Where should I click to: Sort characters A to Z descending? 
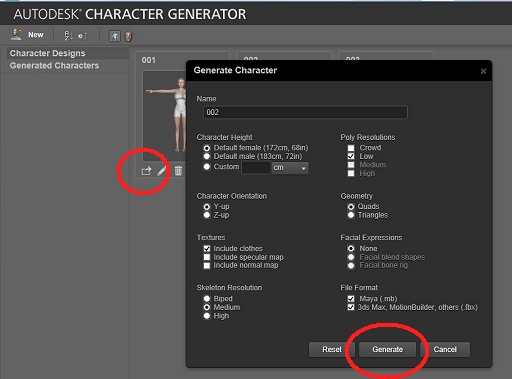pos(69,35)
